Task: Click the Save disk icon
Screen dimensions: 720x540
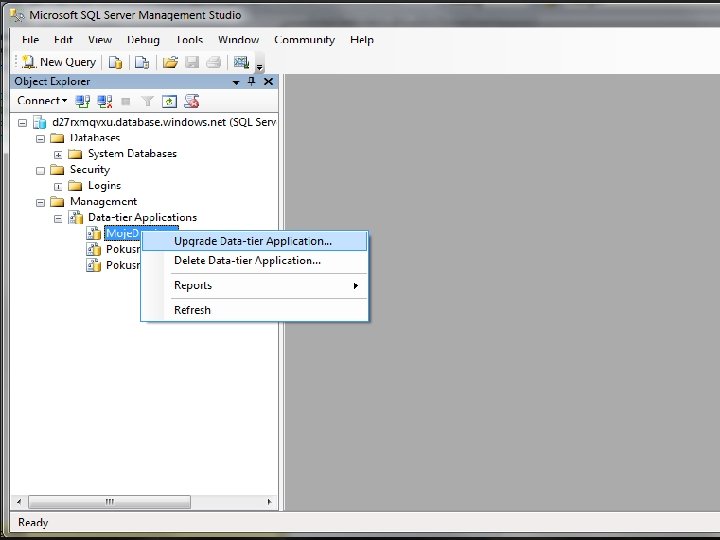Action: 192,62
